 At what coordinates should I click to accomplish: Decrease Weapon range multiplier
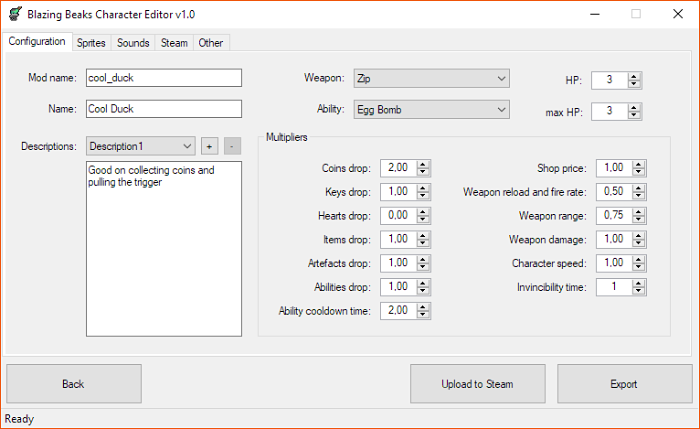pyautogui.click(x=639, y=220)
